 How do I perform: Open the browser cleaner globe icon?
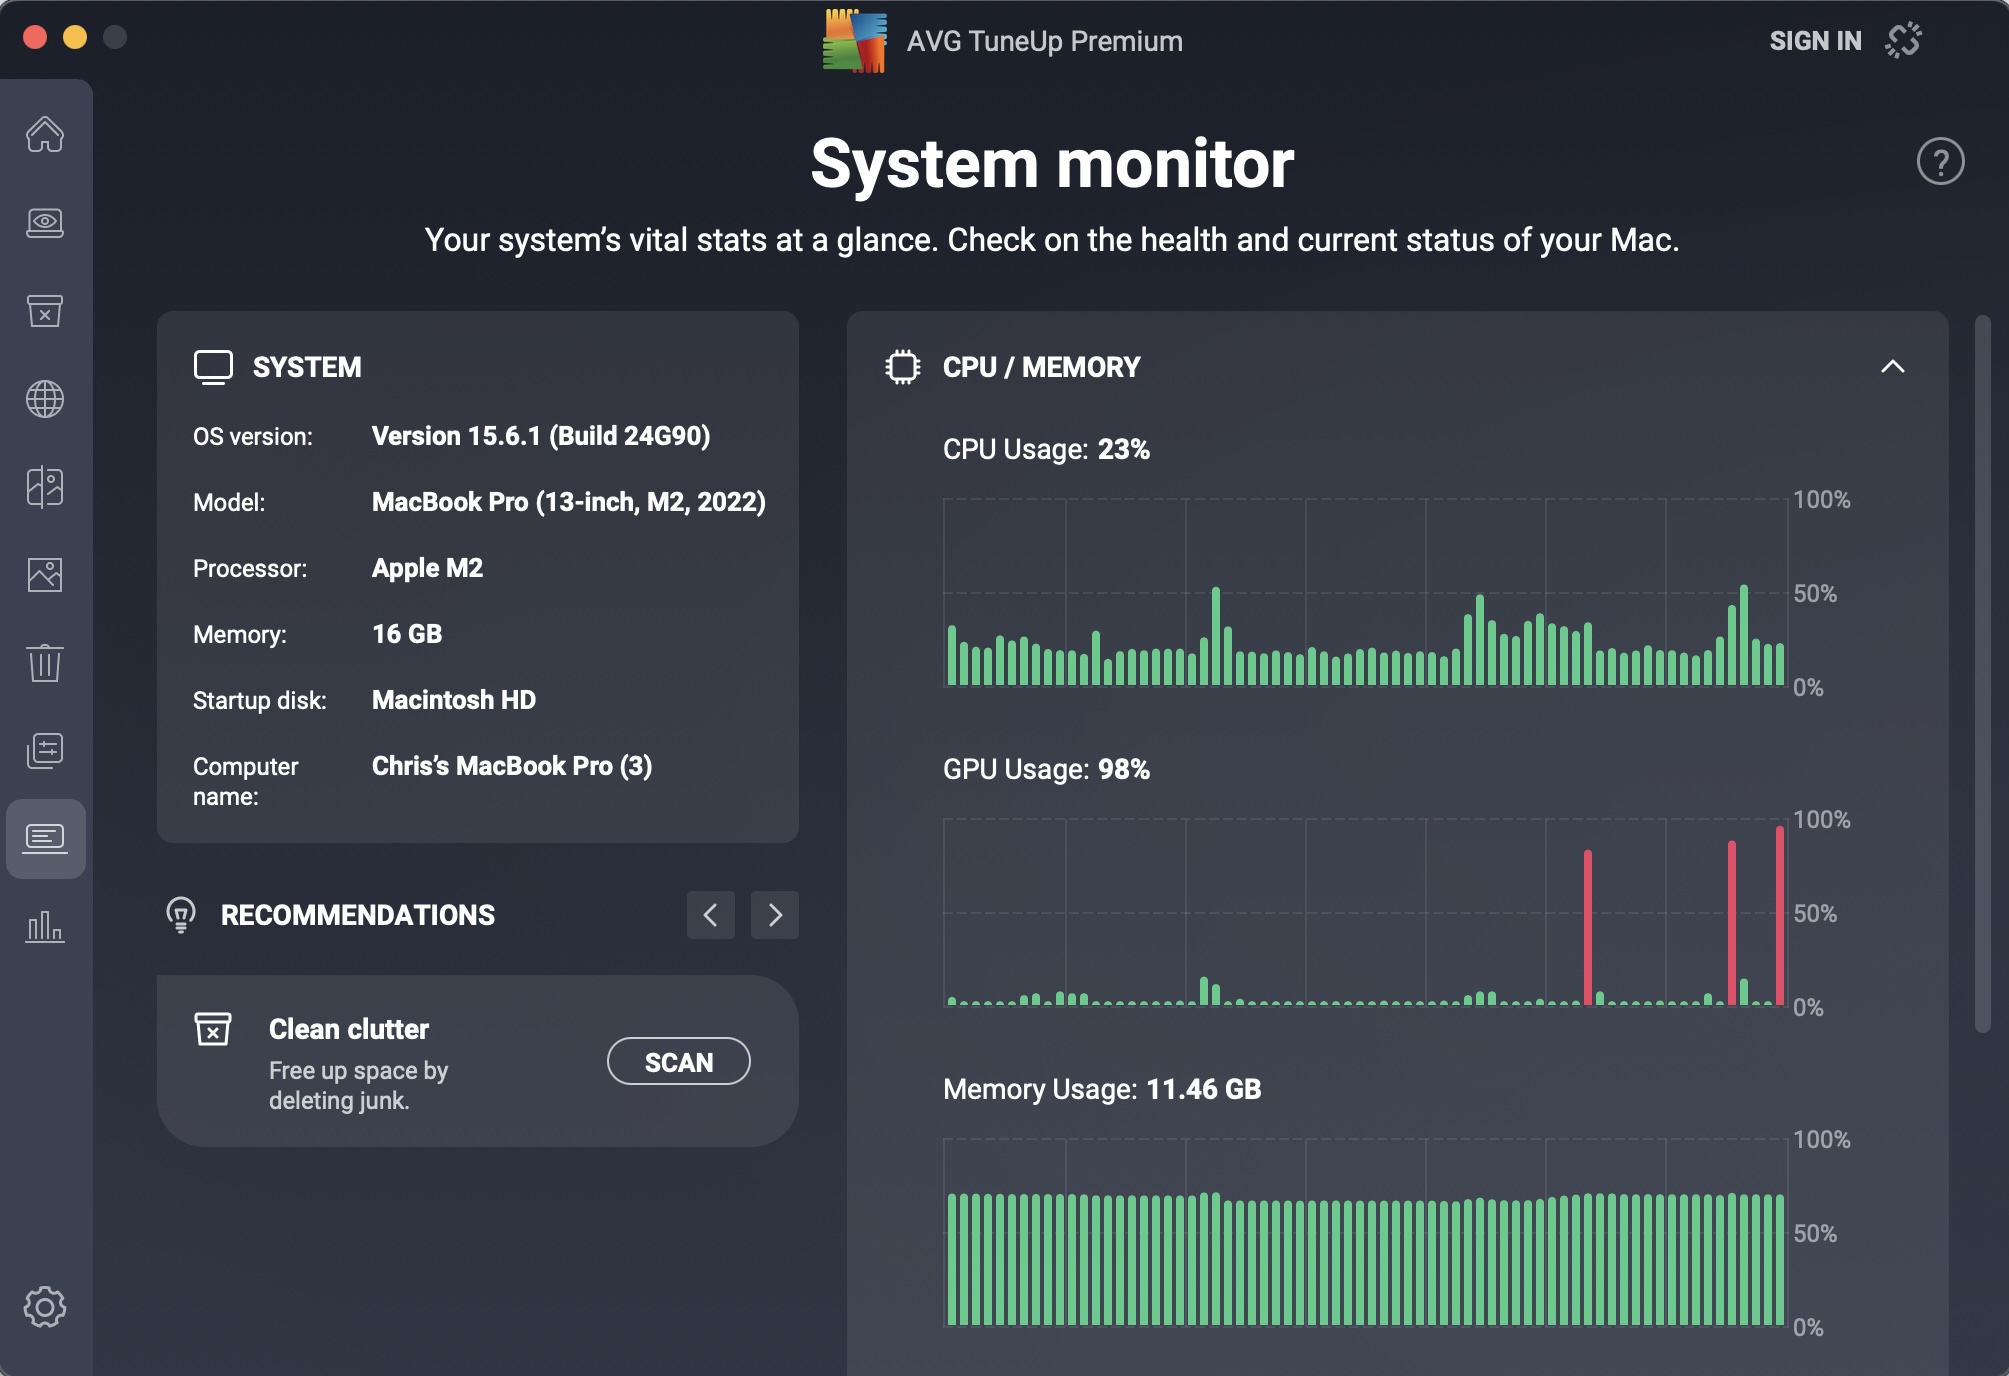coord(47,400)
